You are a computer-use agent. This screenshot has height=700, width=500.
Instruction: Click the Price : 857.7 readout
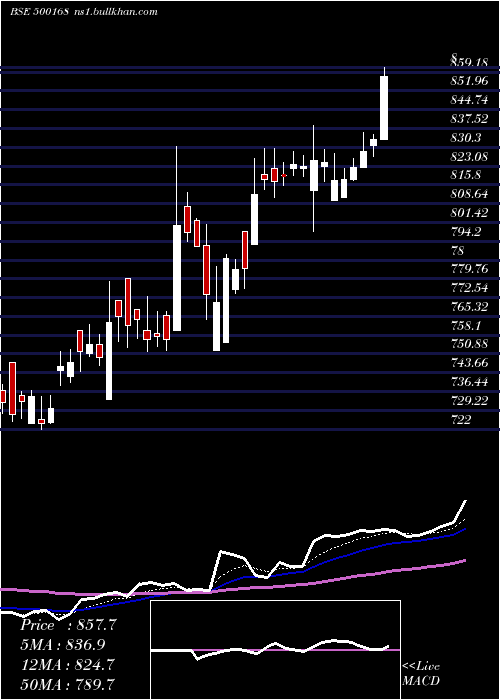(68, 625)
